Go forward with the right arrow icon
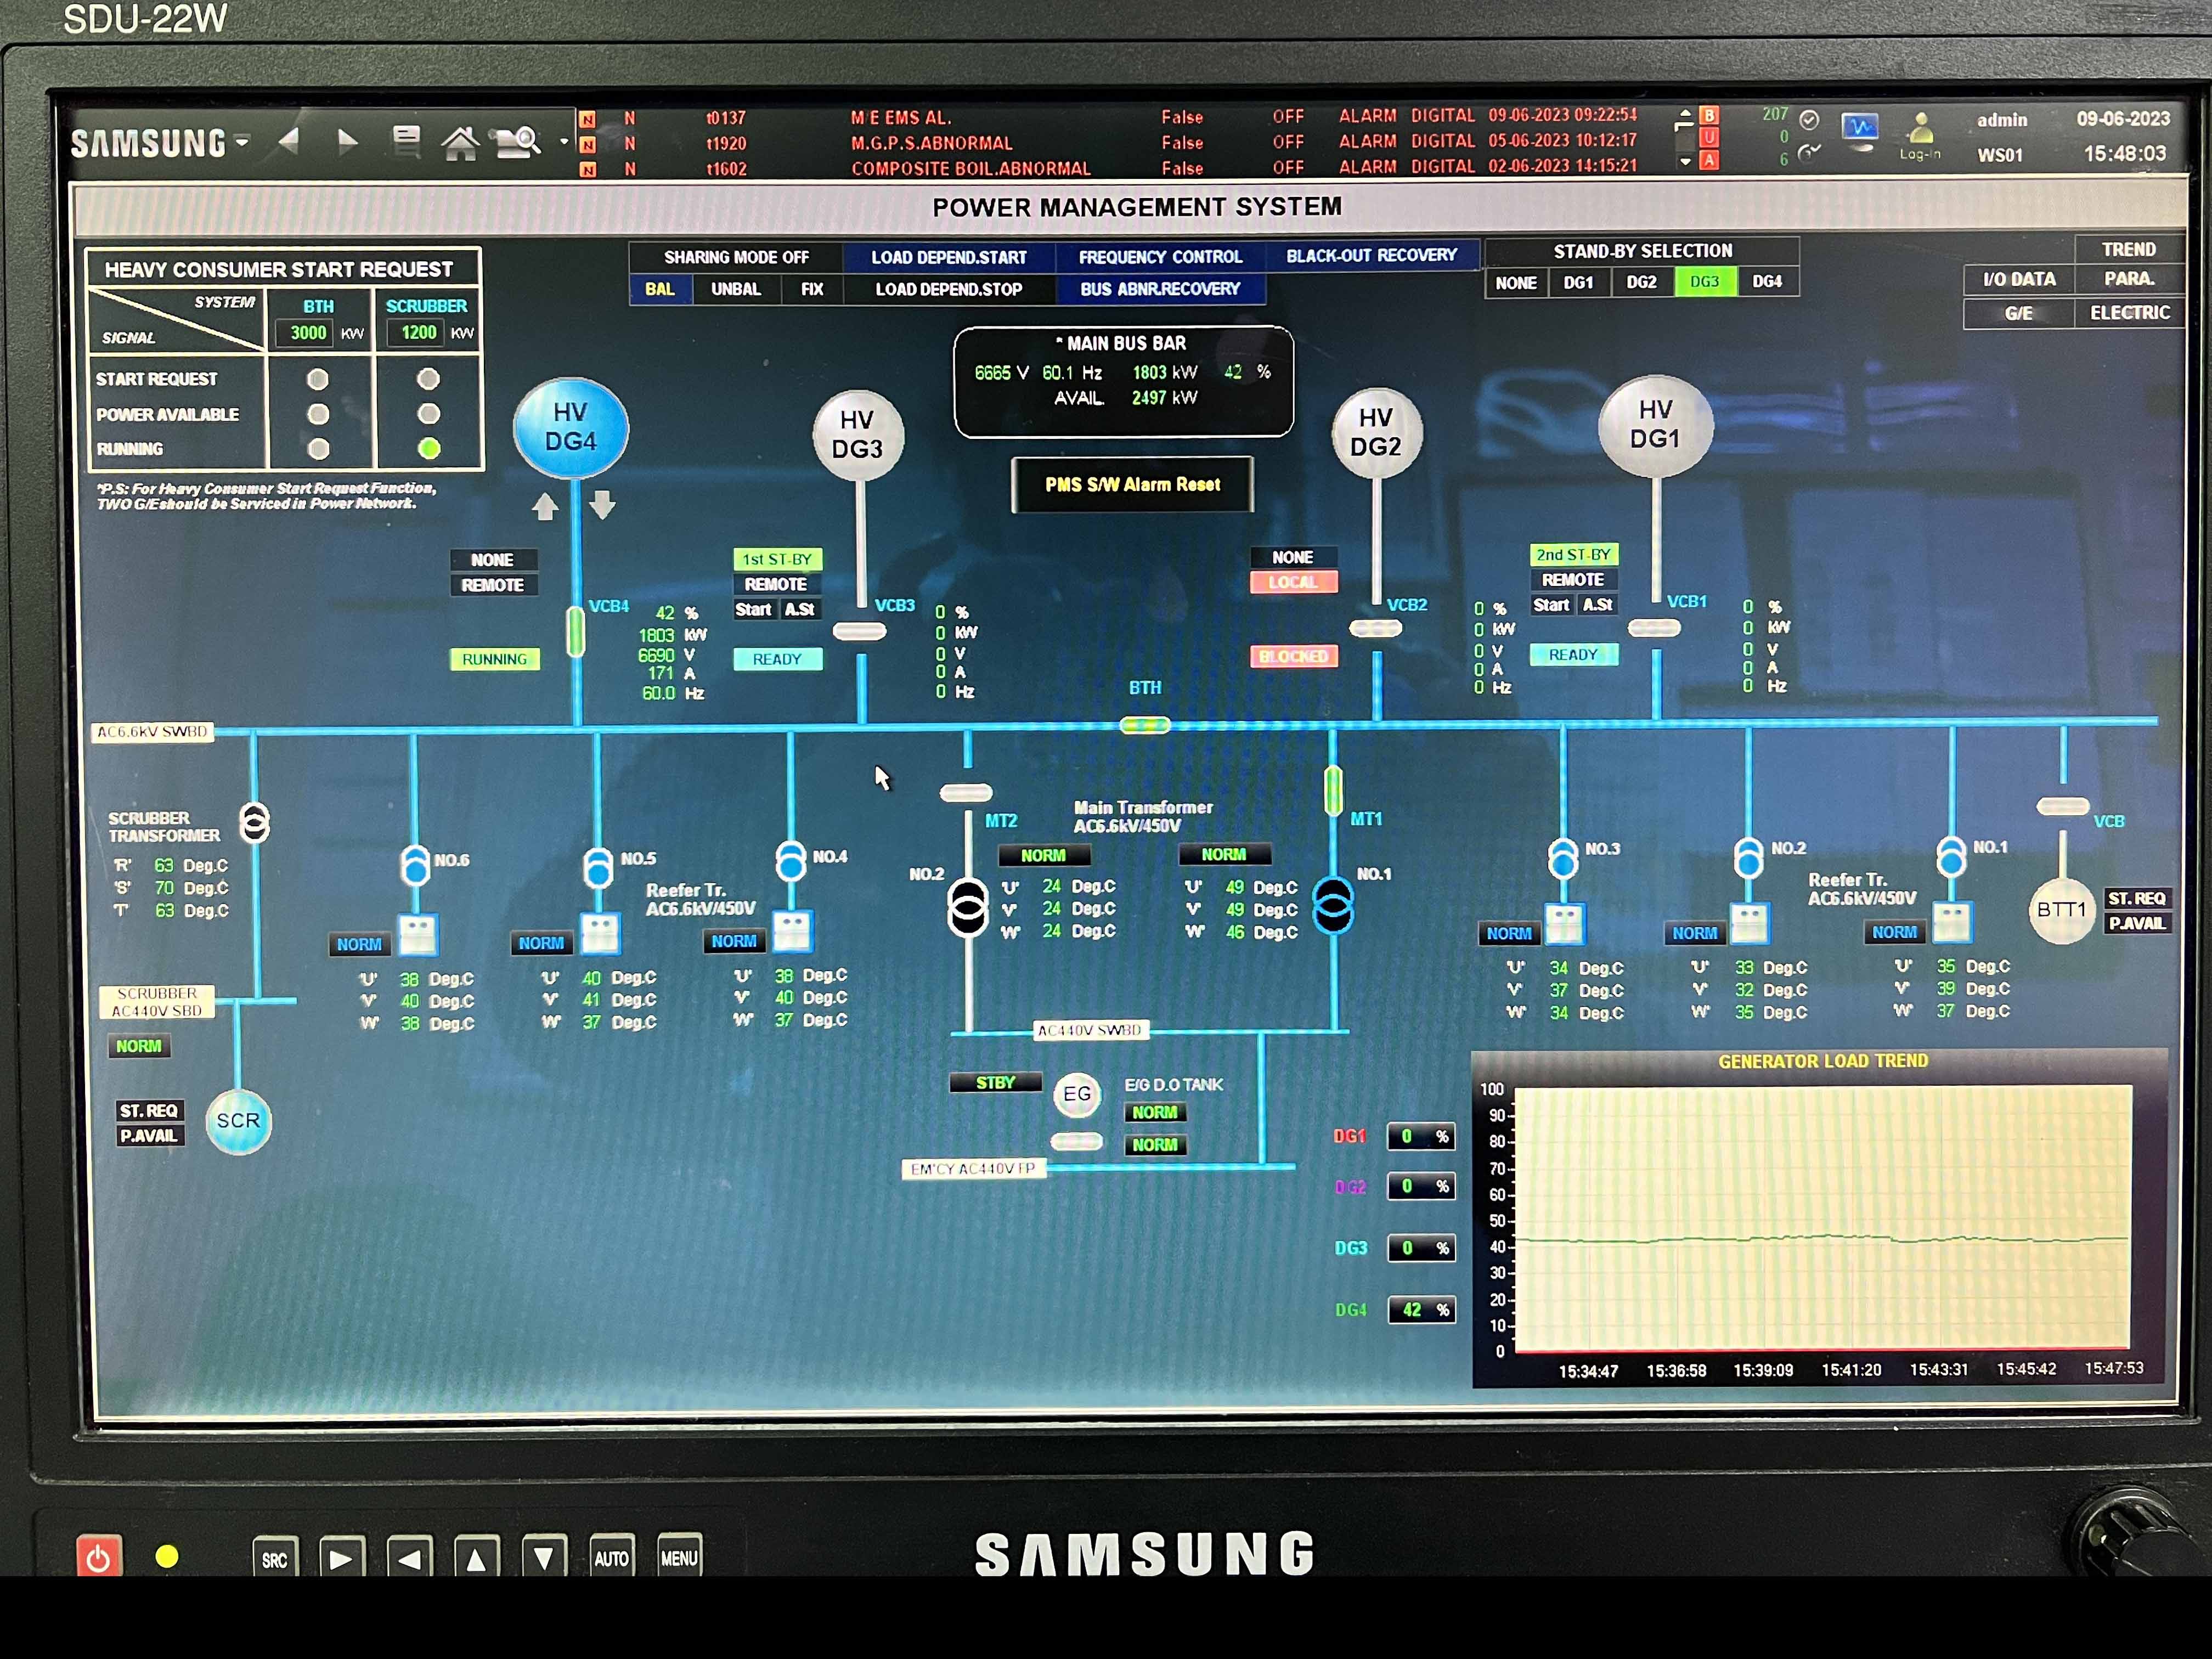The width and height of the screenshot is (2212, 1659). [347, 142]
